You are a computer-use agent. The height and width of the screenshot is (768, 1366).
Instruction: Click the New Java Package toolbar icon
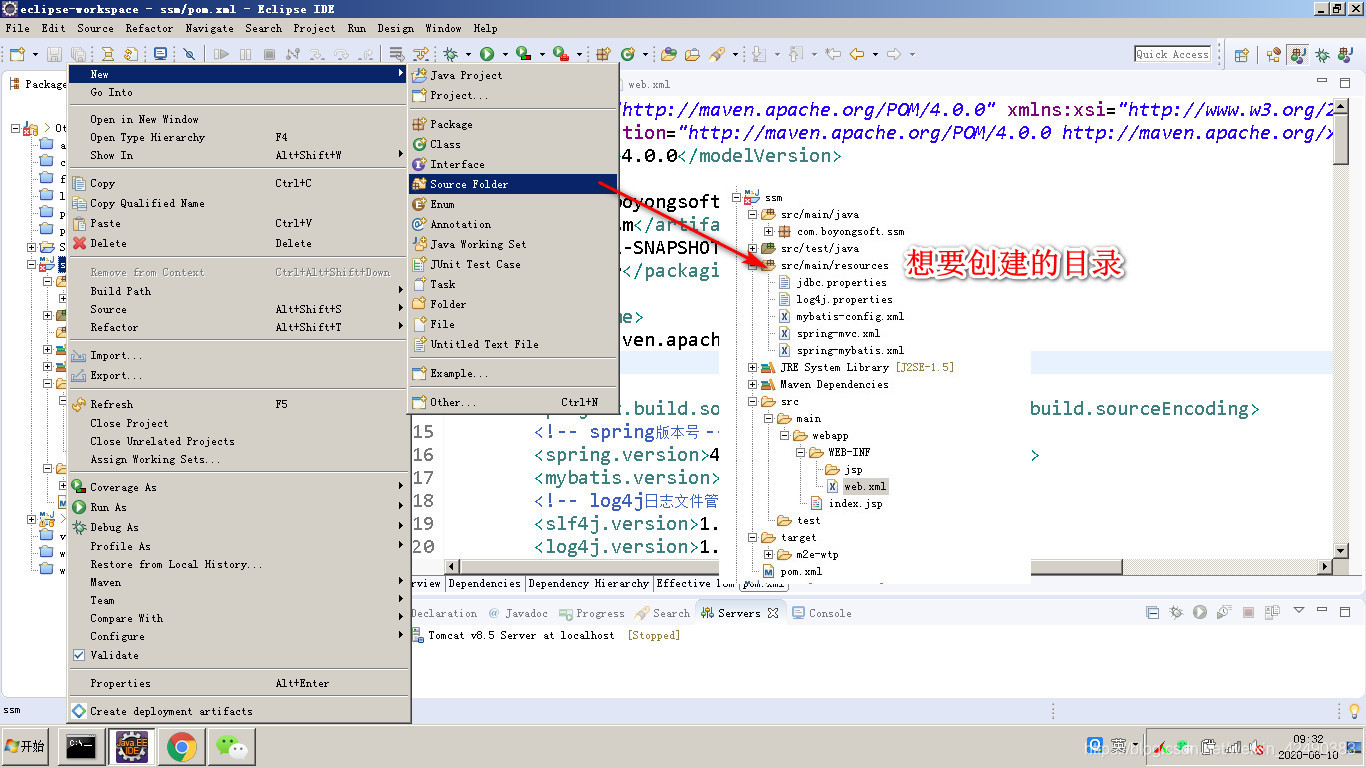pyautogui.click(x=603, y=54)
